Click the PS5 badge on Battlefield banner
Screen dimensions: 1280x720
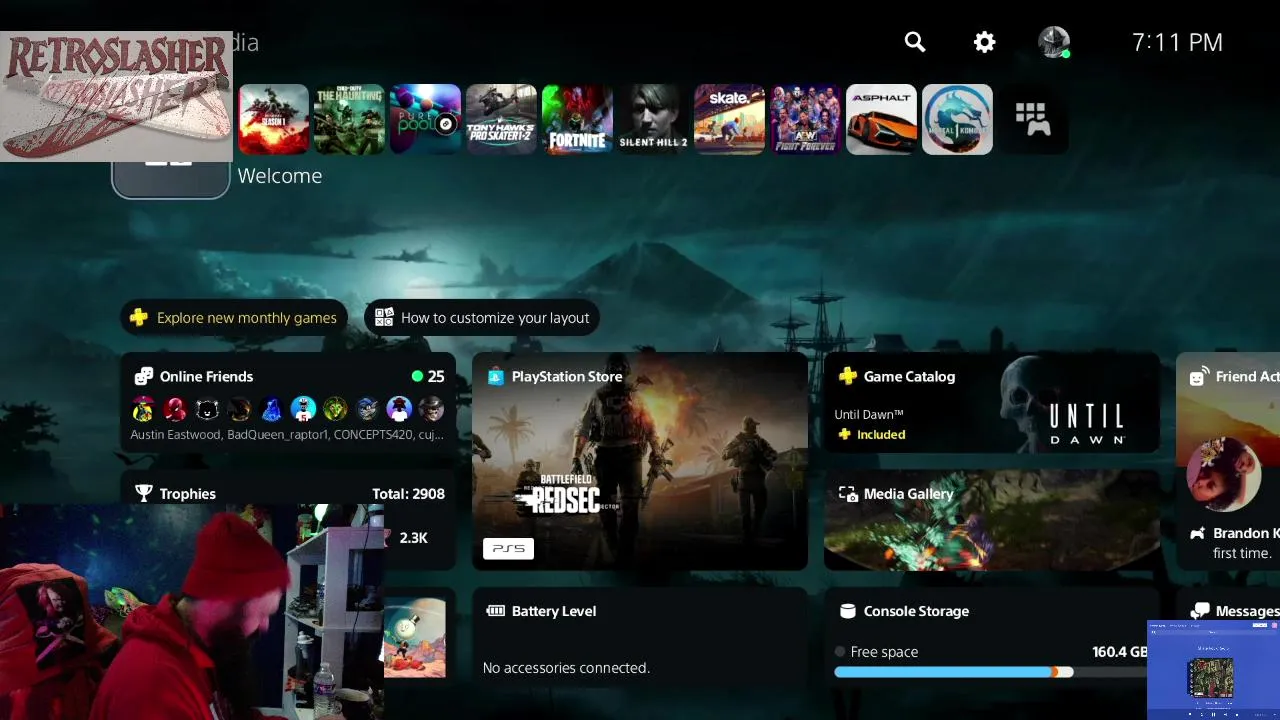pyautogui.click(x=508, y=548)
